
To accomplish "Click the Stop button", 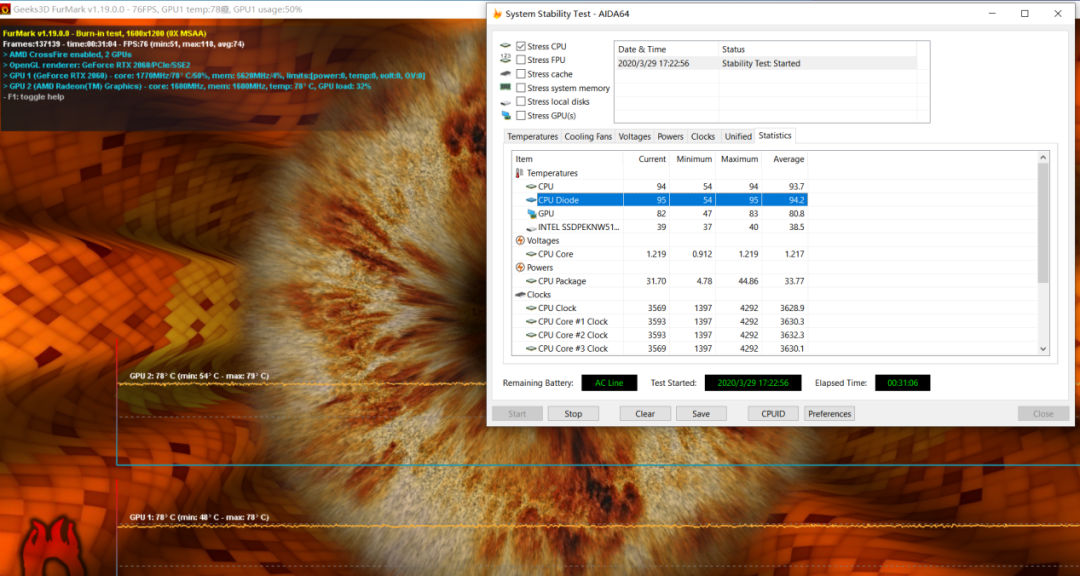I will tap(573, 414).
